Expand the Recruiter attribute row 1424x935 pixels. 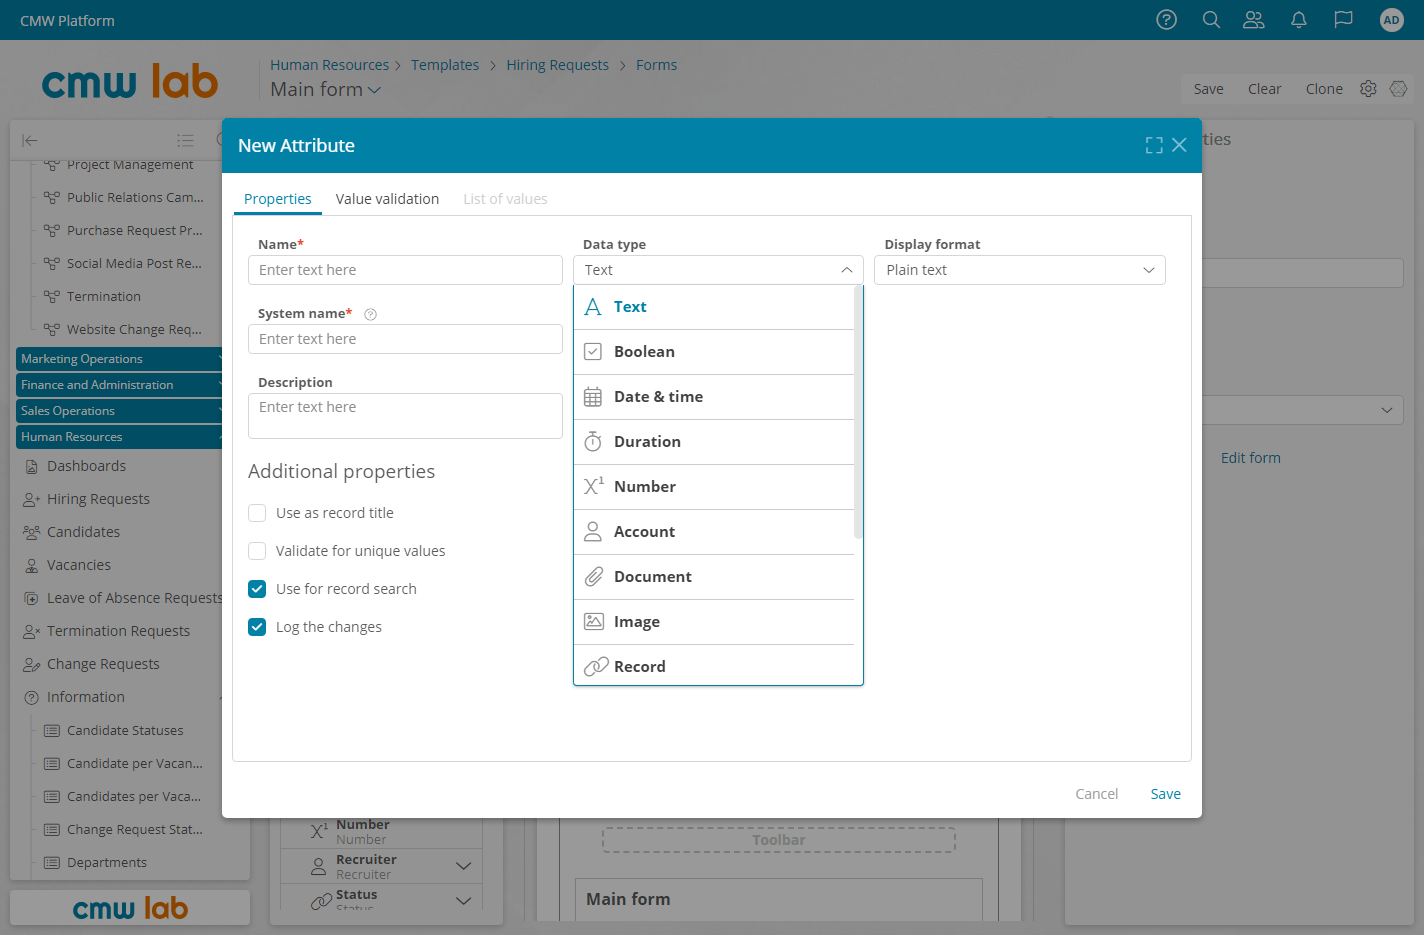(x=463, y=866)
